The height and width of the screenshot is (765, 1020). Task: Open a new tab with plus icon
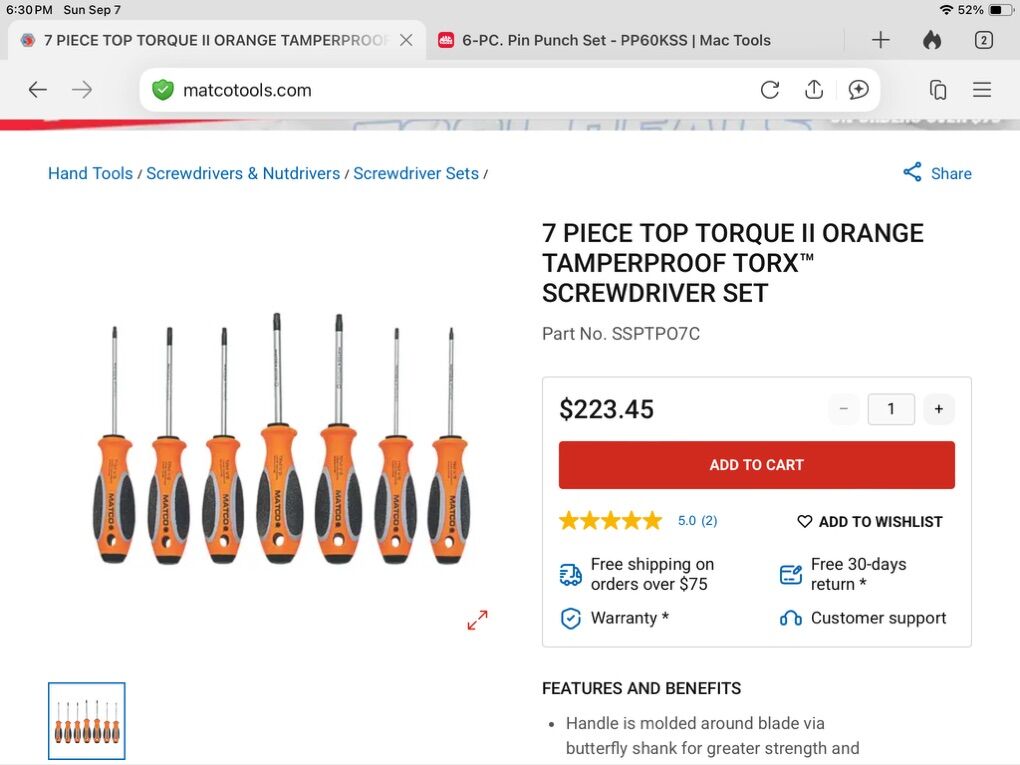[x=880, y=40]
